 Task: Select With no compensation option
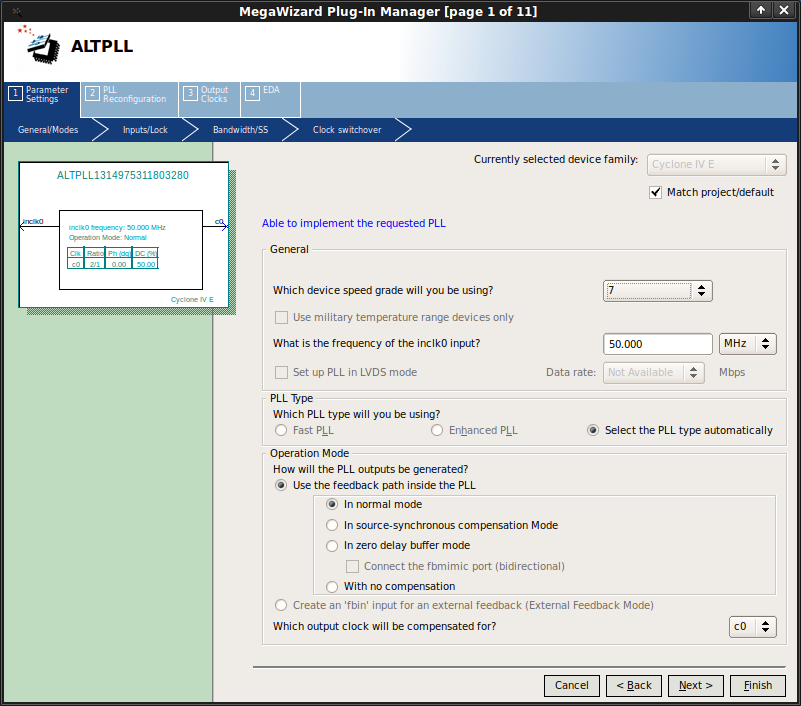tap(332, 586)
